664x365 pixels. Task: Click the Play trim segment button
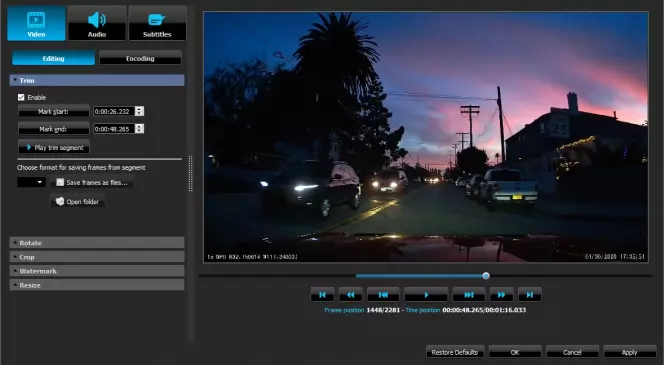point(54,147)
